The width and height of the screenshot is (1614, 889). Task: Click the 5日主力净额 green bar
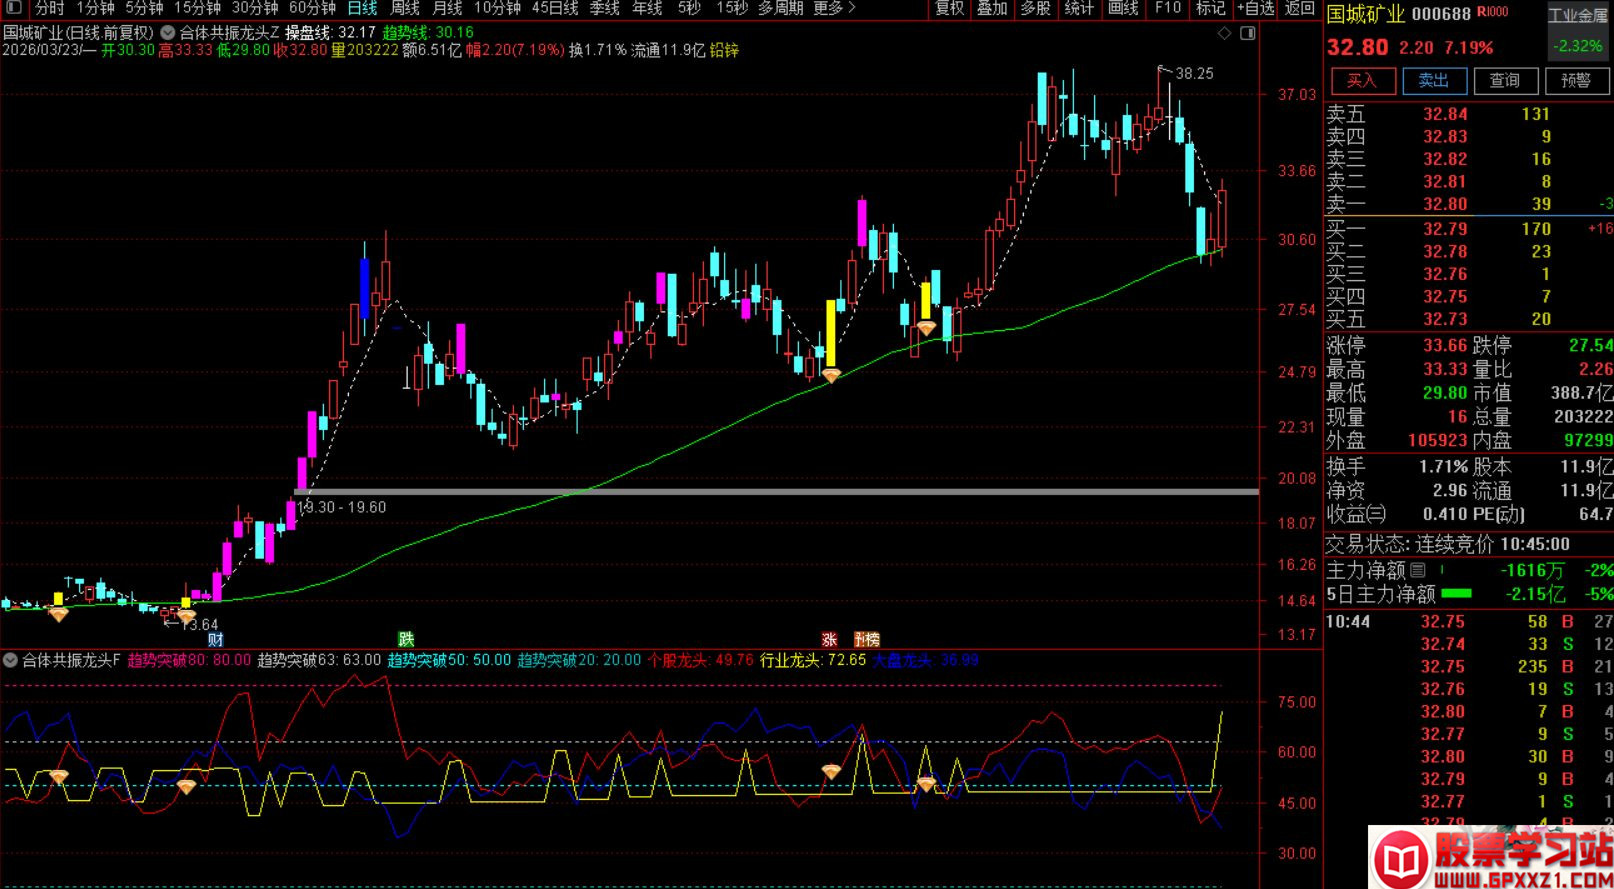1456,594
